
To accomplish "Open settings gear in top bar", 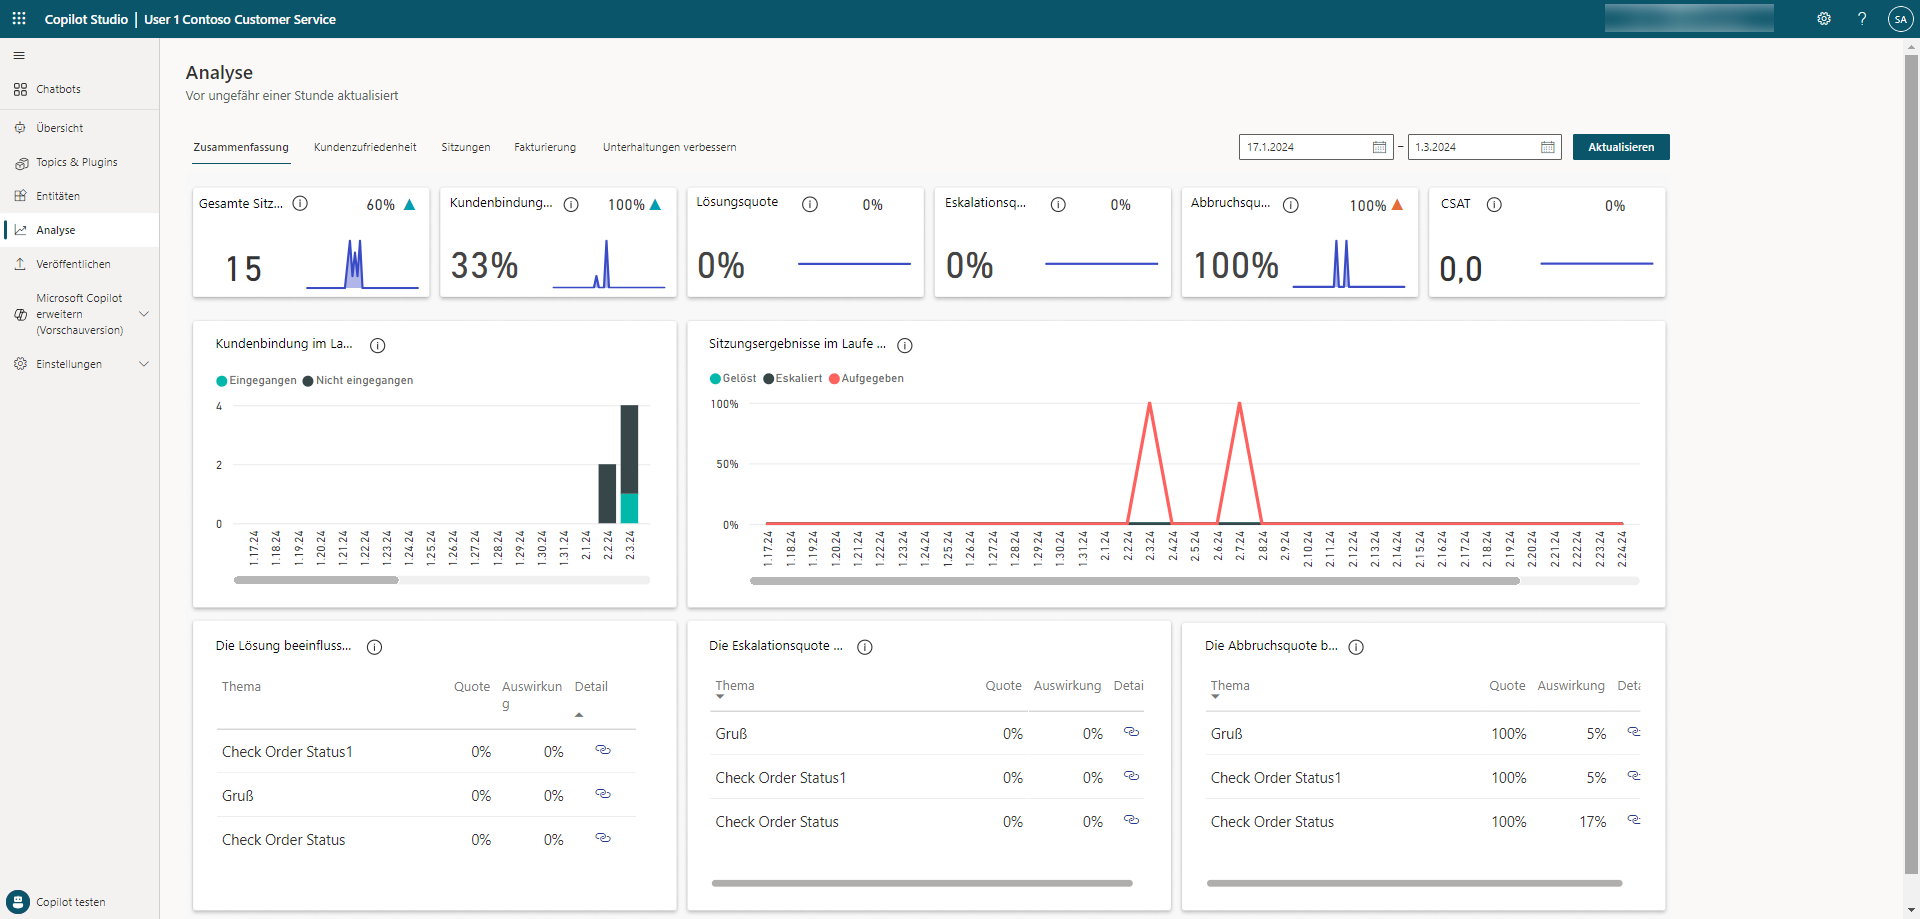I will tap(1824, 19).
